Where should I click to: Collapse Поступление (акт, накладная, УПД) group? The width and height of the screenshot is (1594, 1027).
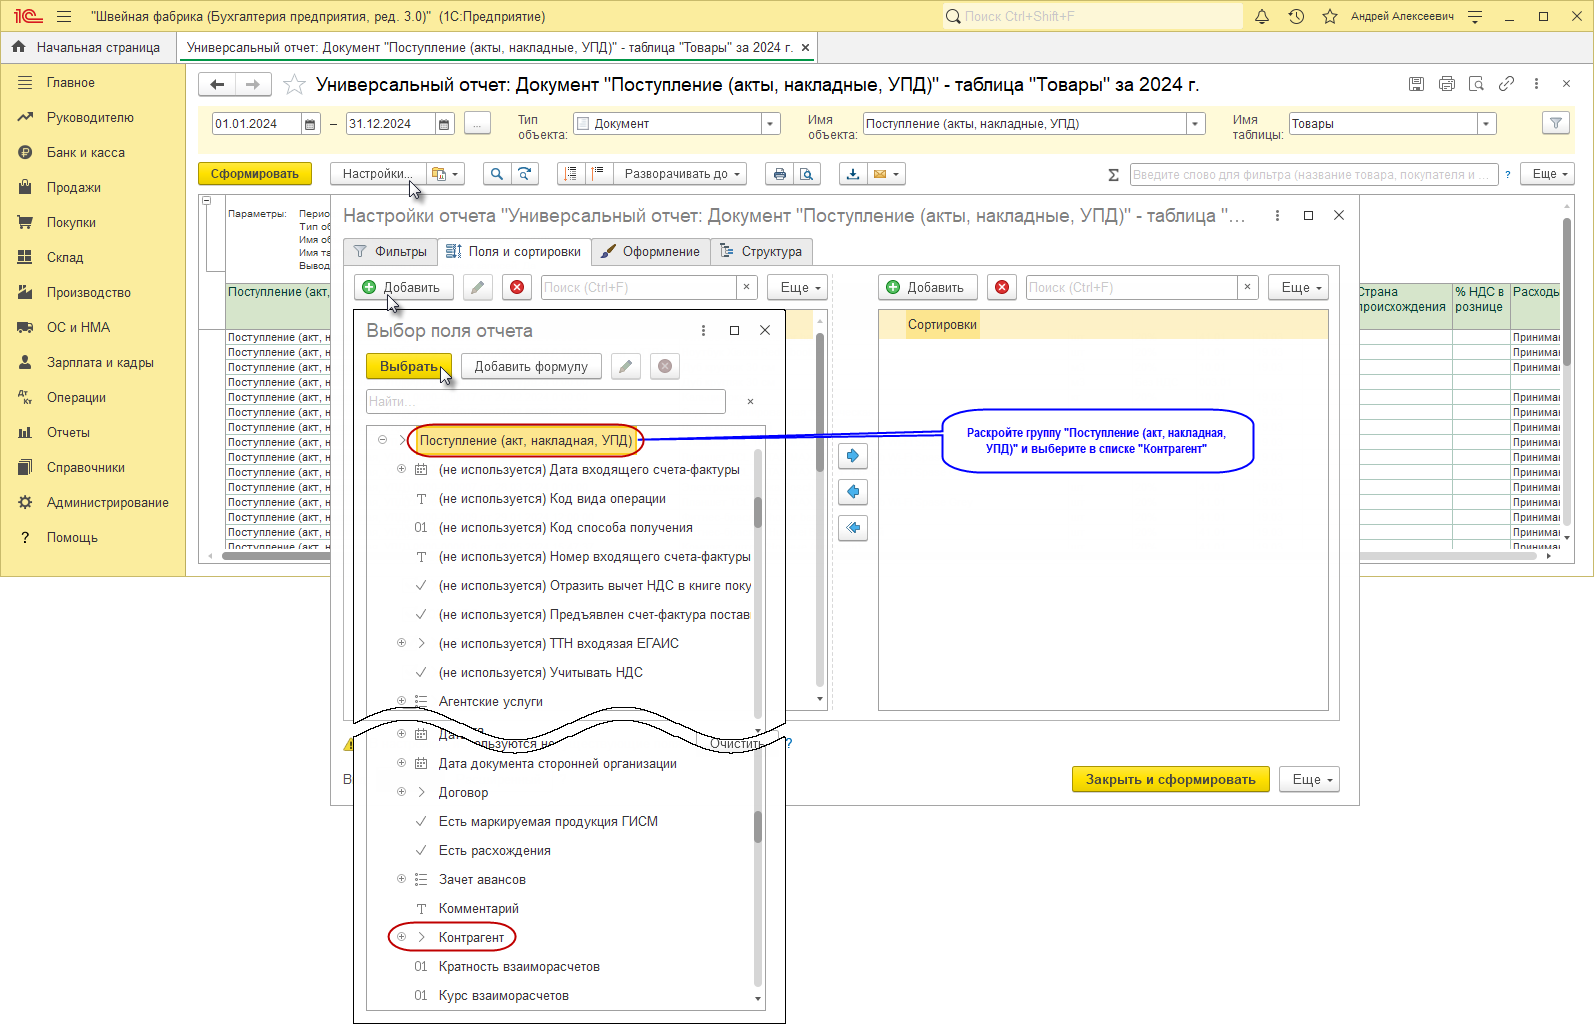(382, 440)
